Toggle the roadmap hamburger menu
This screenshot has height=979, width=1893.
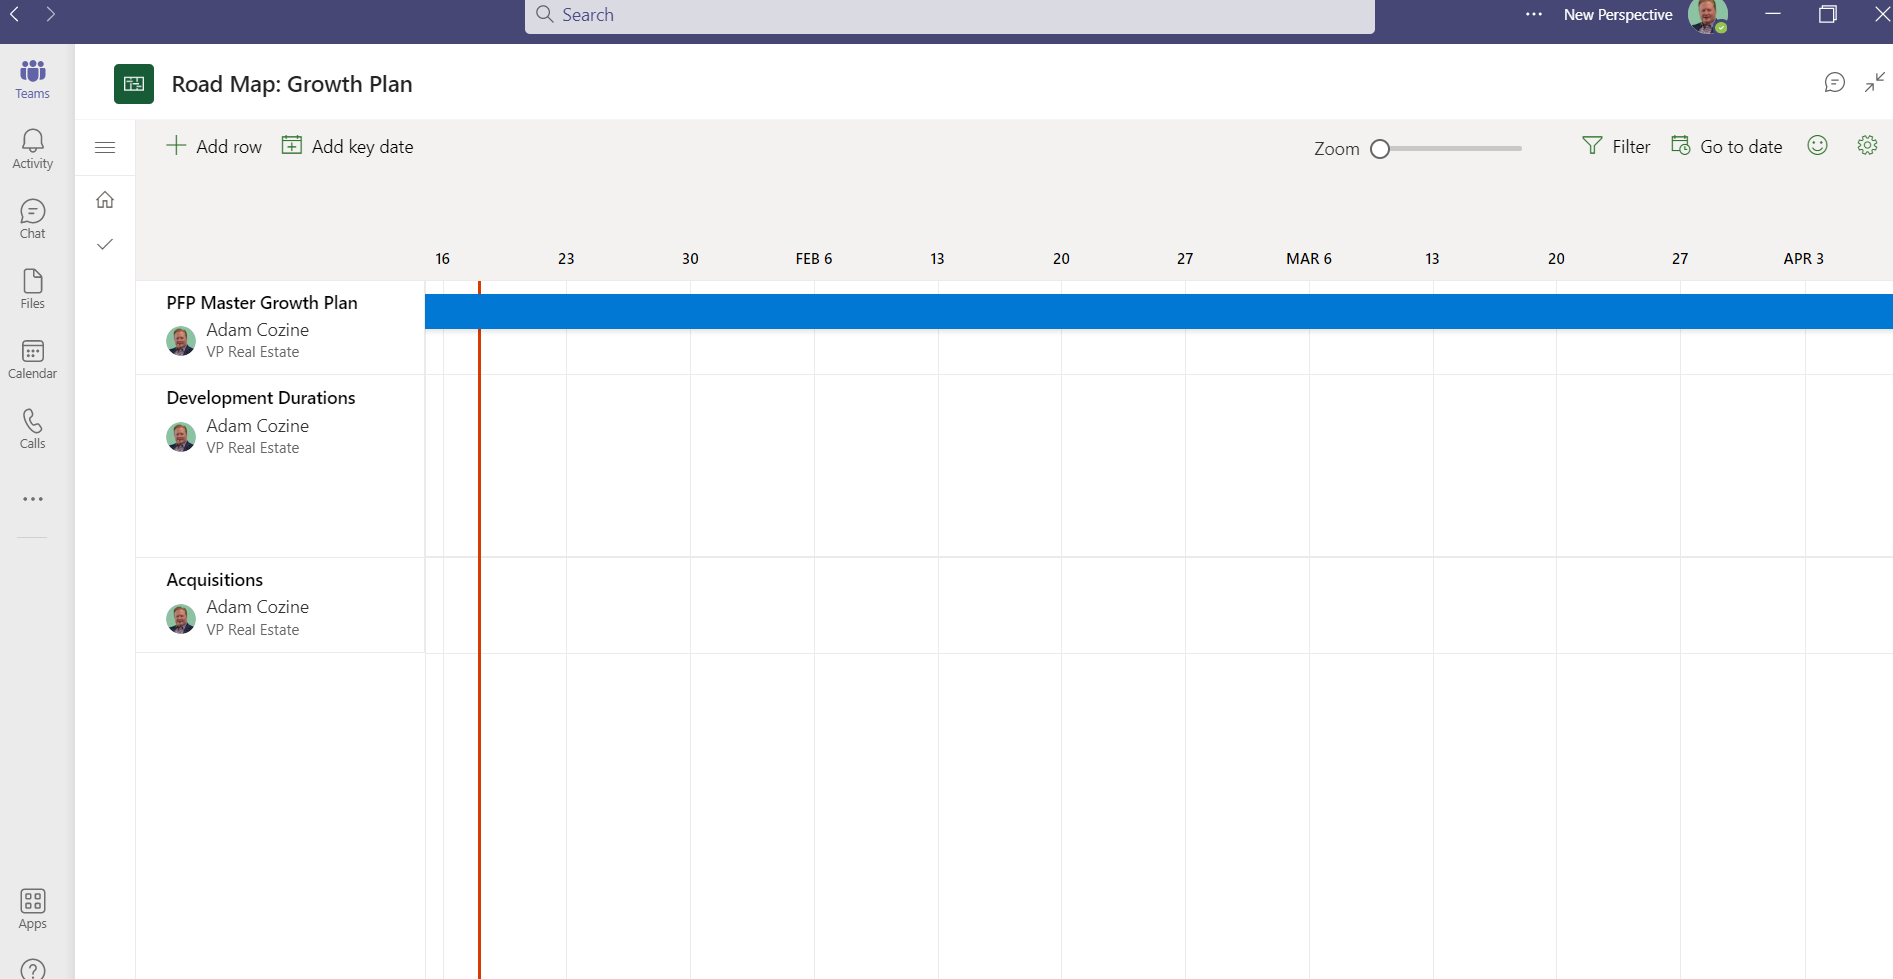[105, 147]
